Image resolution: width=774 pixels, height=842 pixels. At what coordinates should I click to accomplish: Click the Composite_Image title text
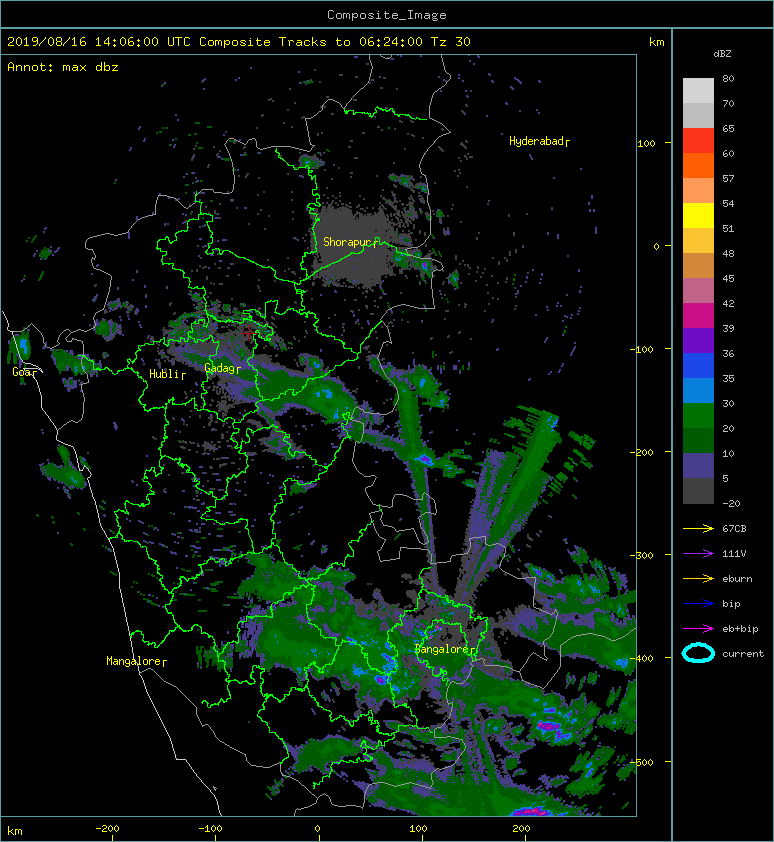pos(387,15)
